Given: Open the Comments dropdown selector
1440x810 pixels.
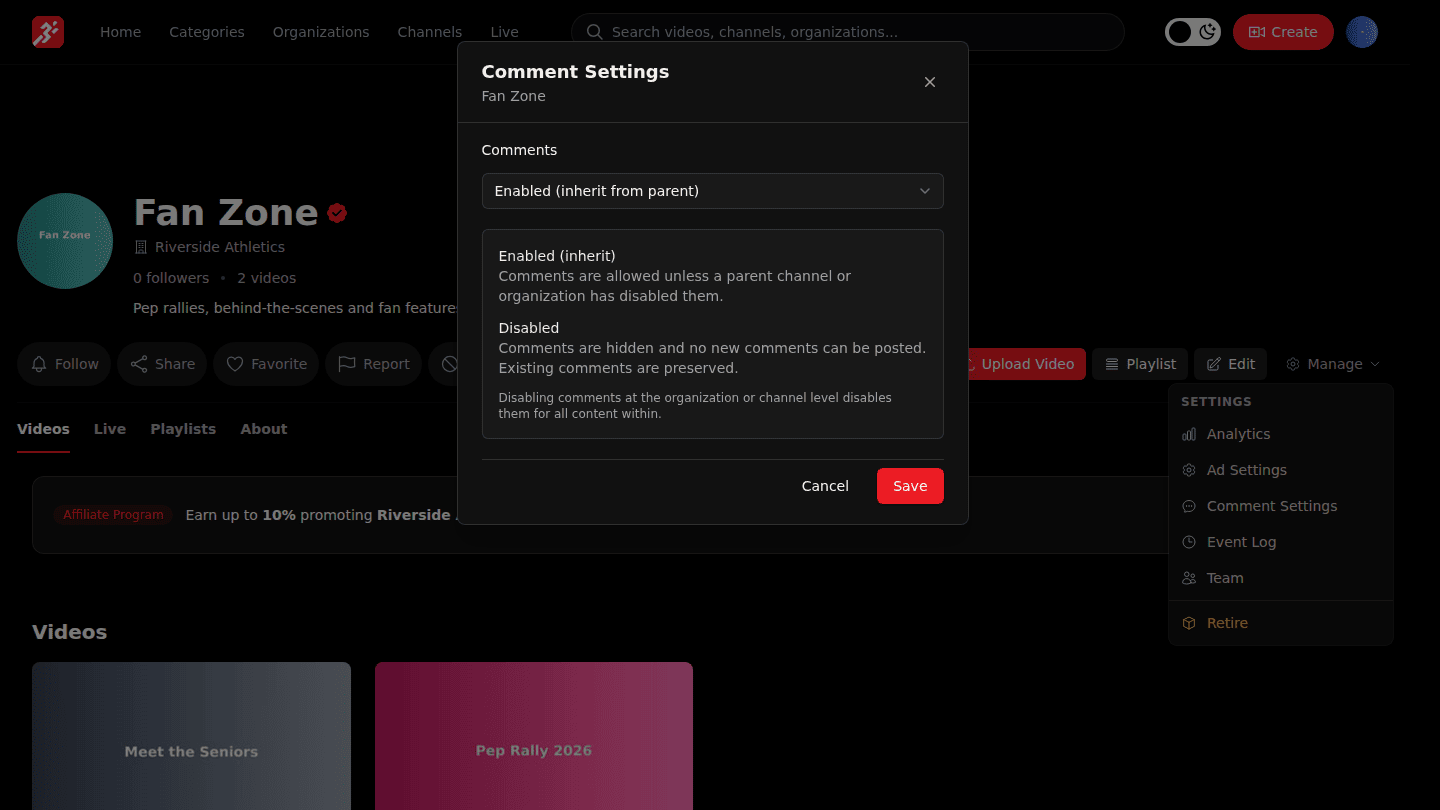Looking at the screenshot, I should click(x=712, y=191).
